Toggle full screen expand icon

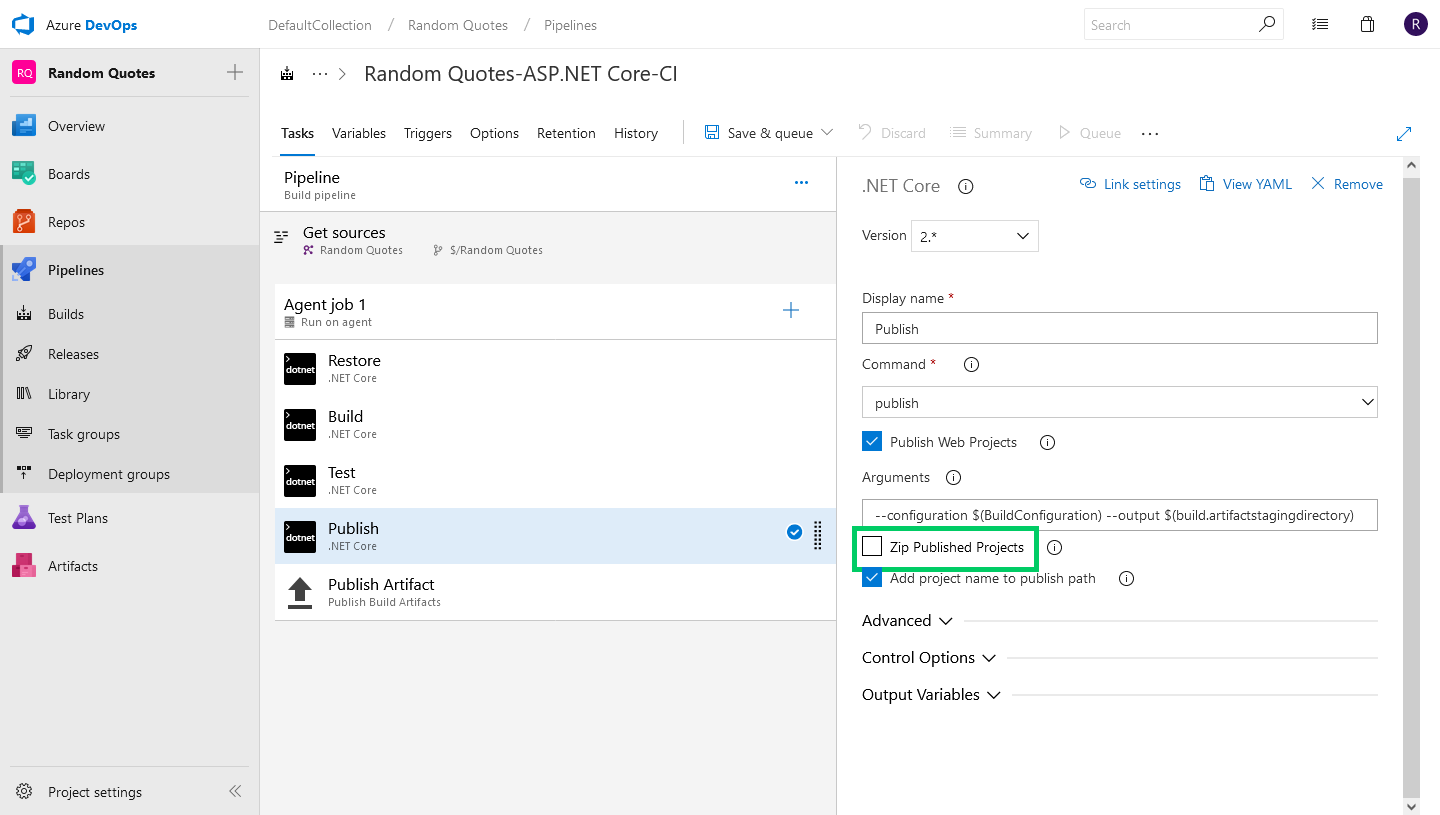(x=1404, y=133)
